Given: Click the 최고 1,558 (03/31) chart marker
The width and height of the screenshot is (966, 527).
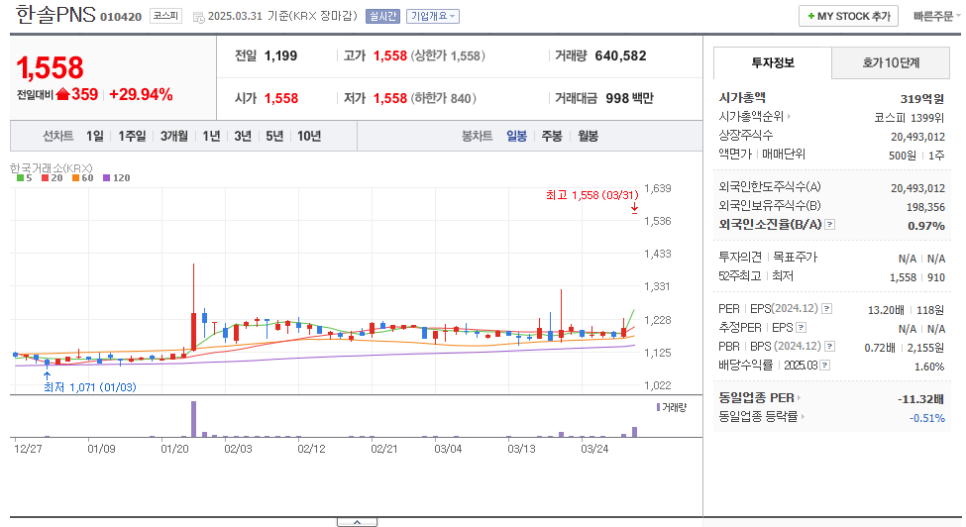Looking at the screenshot, I should (592, 195).
